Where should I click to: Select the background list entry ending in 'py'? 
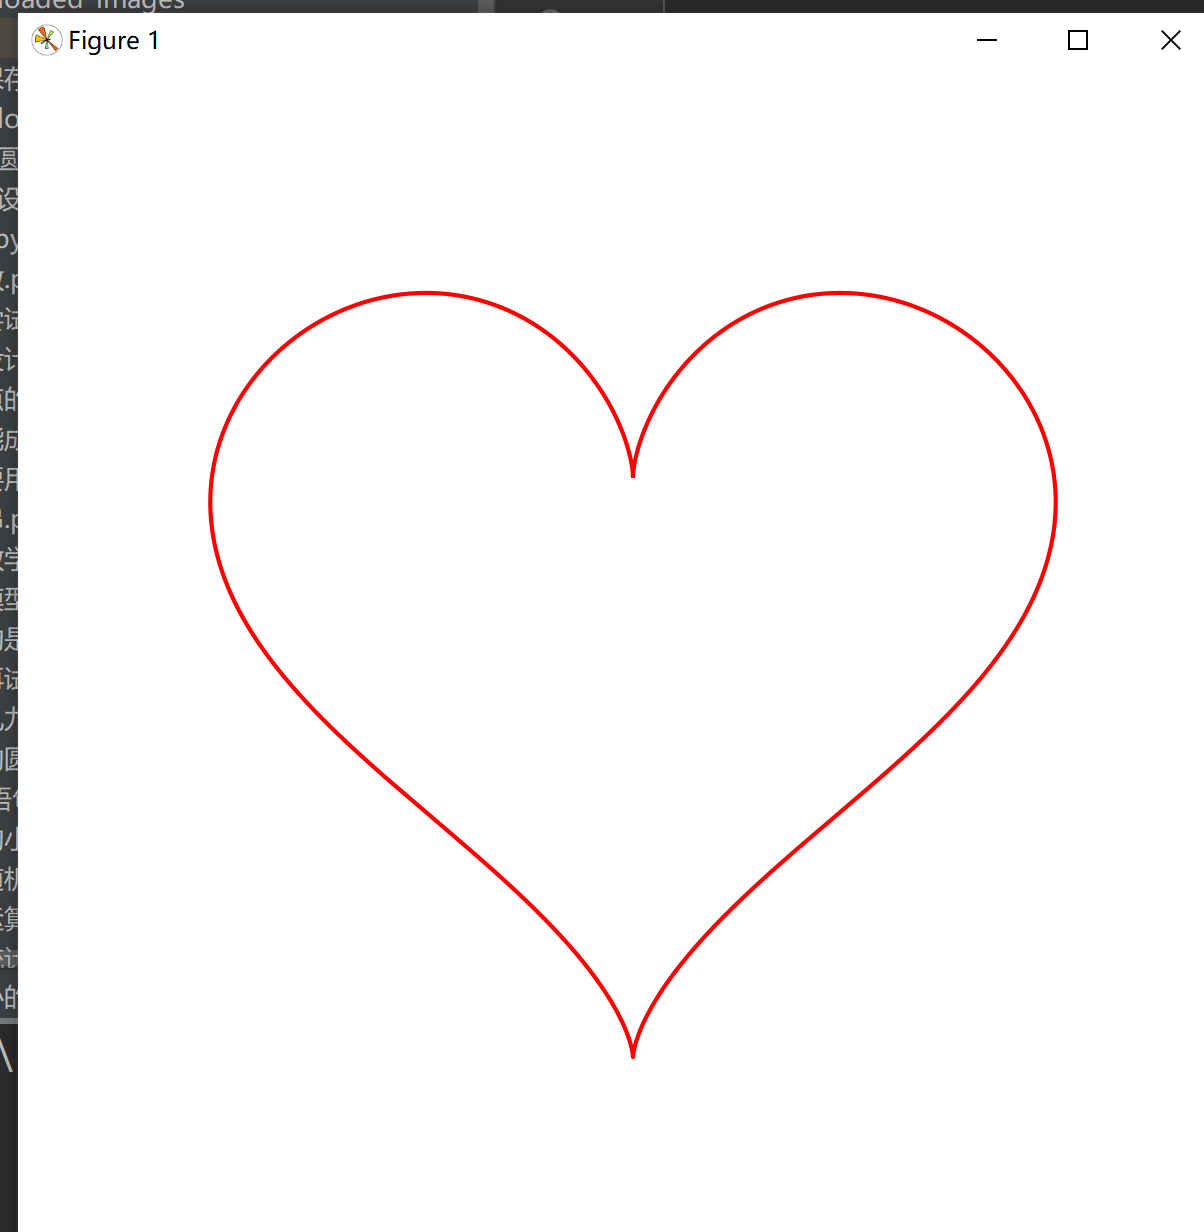click(9, 240)
